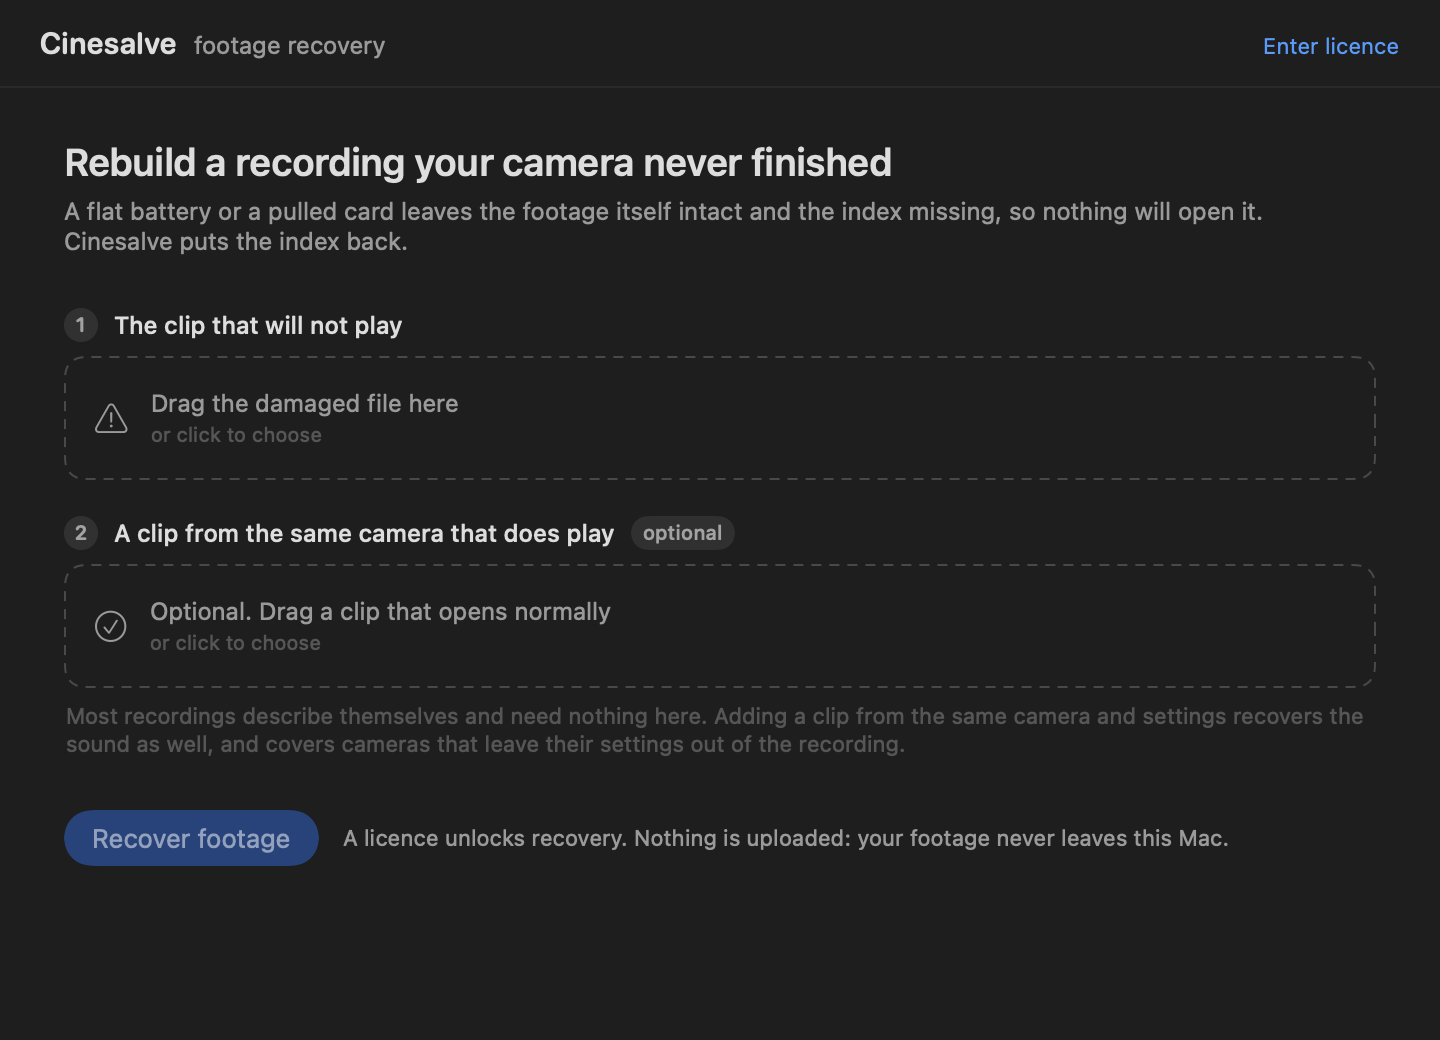
Task: Click the paragraph 'Most recordings describe themselves'
Action: 715,730
